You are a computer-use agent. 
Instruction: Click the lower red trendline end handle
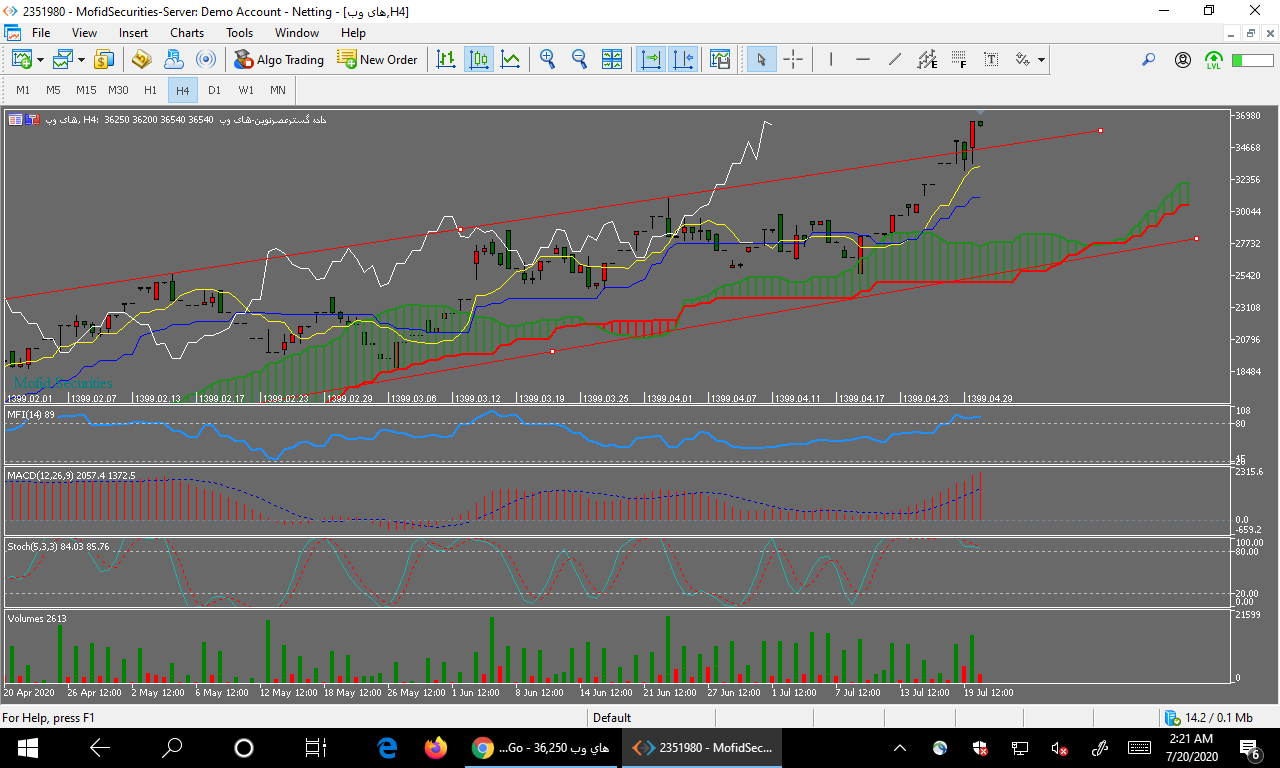click(x=1197, y=238)
